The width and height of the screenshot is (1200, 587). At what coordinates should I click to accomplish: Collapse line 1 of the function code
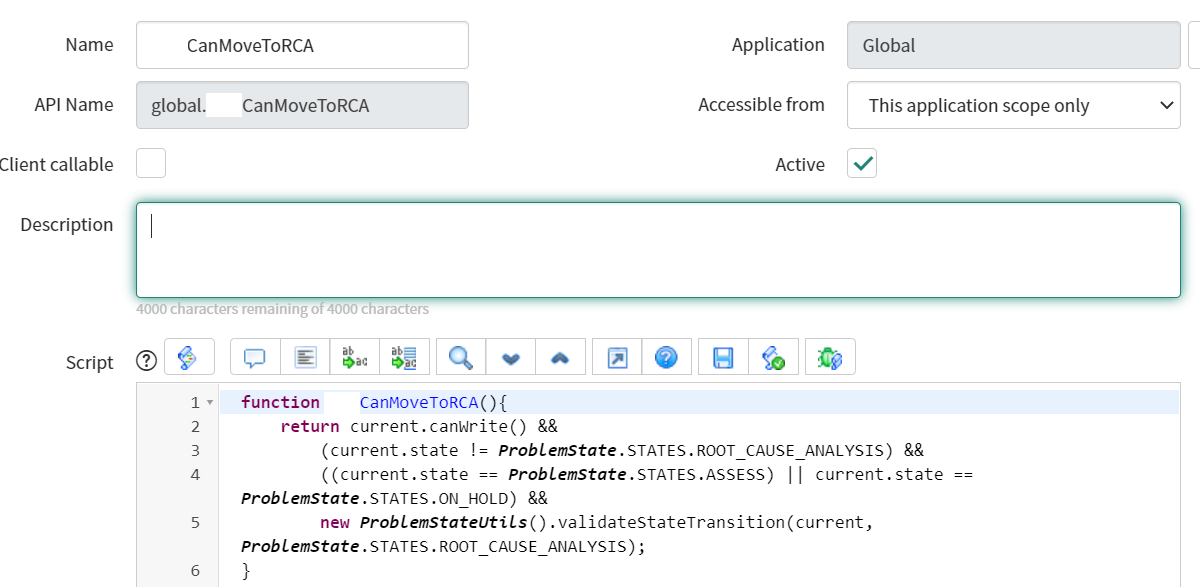(x=210, y=401)
